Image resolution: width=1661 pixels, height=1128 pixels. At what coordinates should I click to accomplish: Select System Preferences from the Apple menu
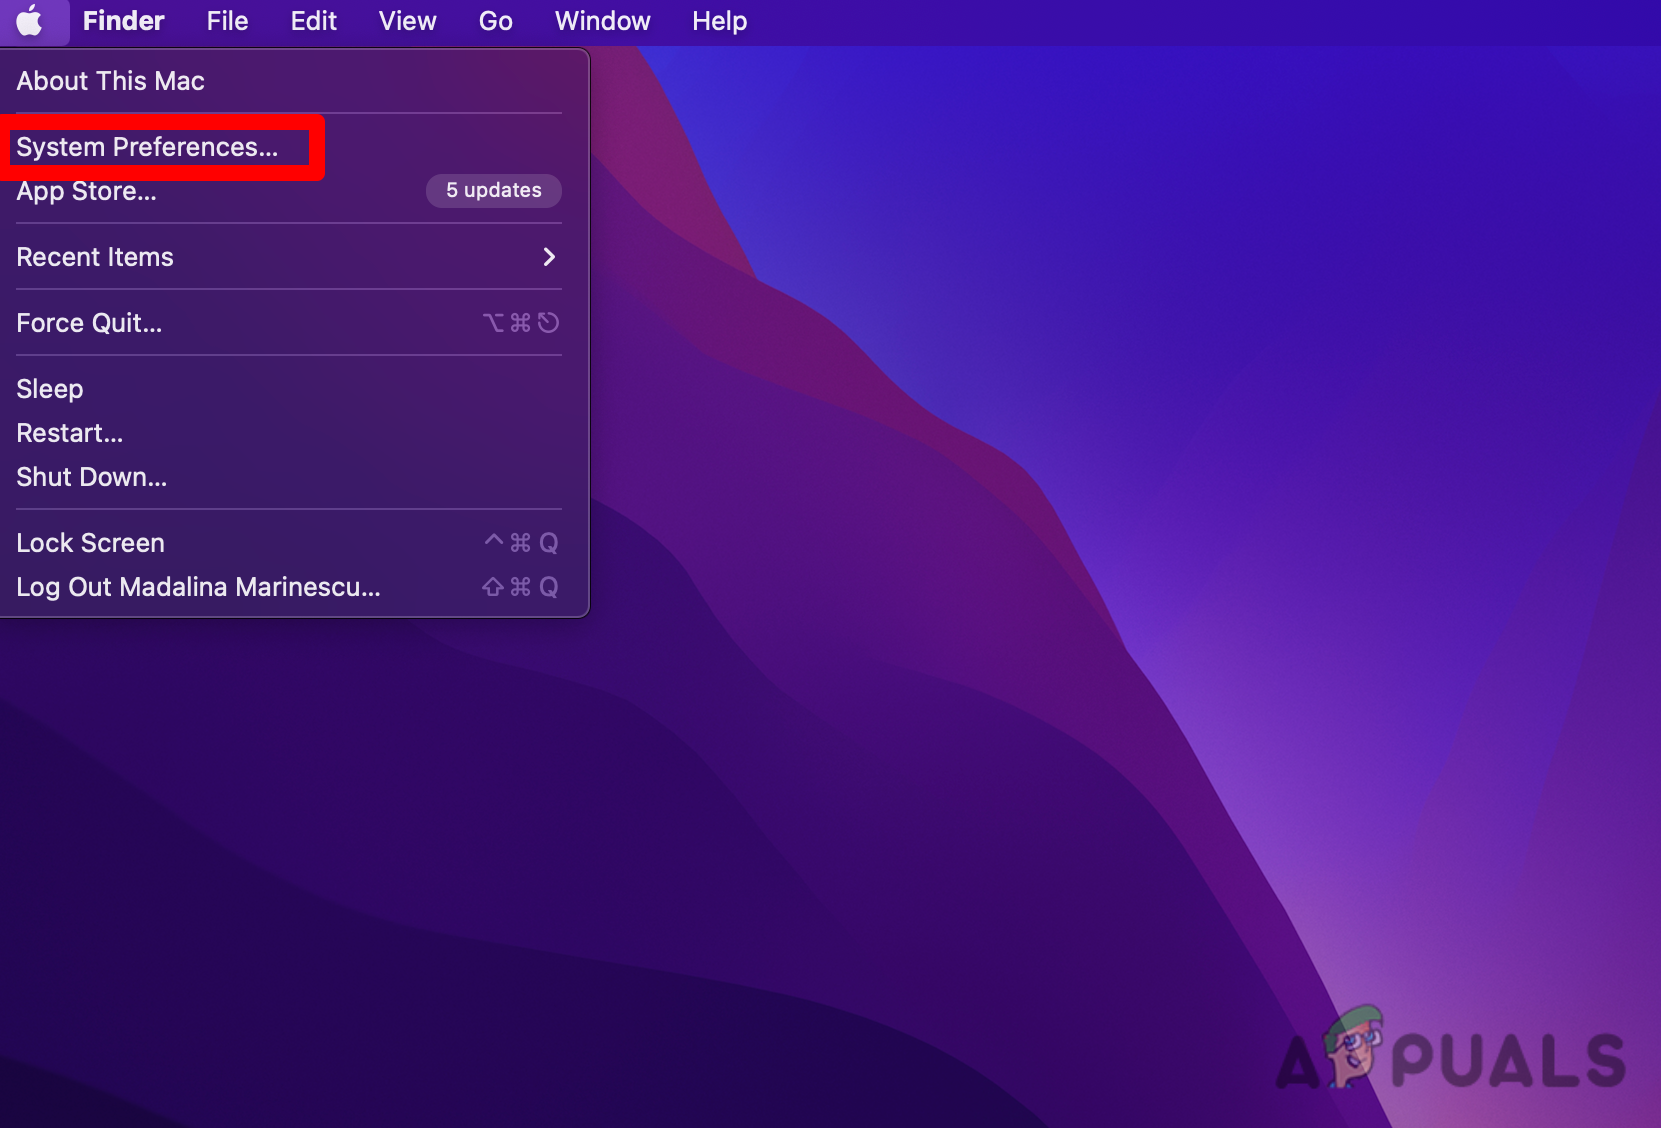(146, 146)
